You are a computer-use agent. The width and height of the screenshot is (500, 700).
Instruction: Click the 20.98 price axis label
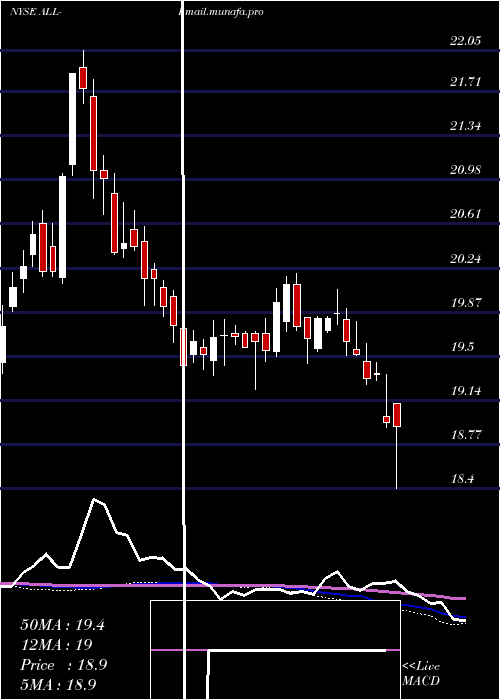coord(466,170)
